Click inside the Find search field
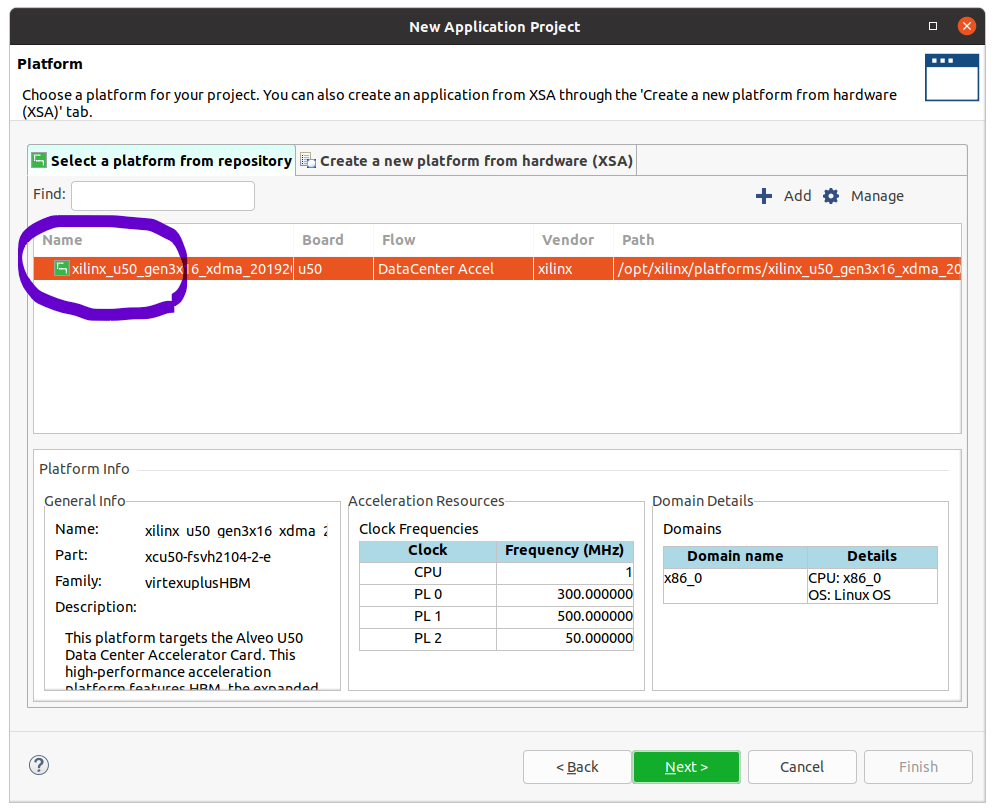The width and height of the screenshot is (995, 812). 162,196
